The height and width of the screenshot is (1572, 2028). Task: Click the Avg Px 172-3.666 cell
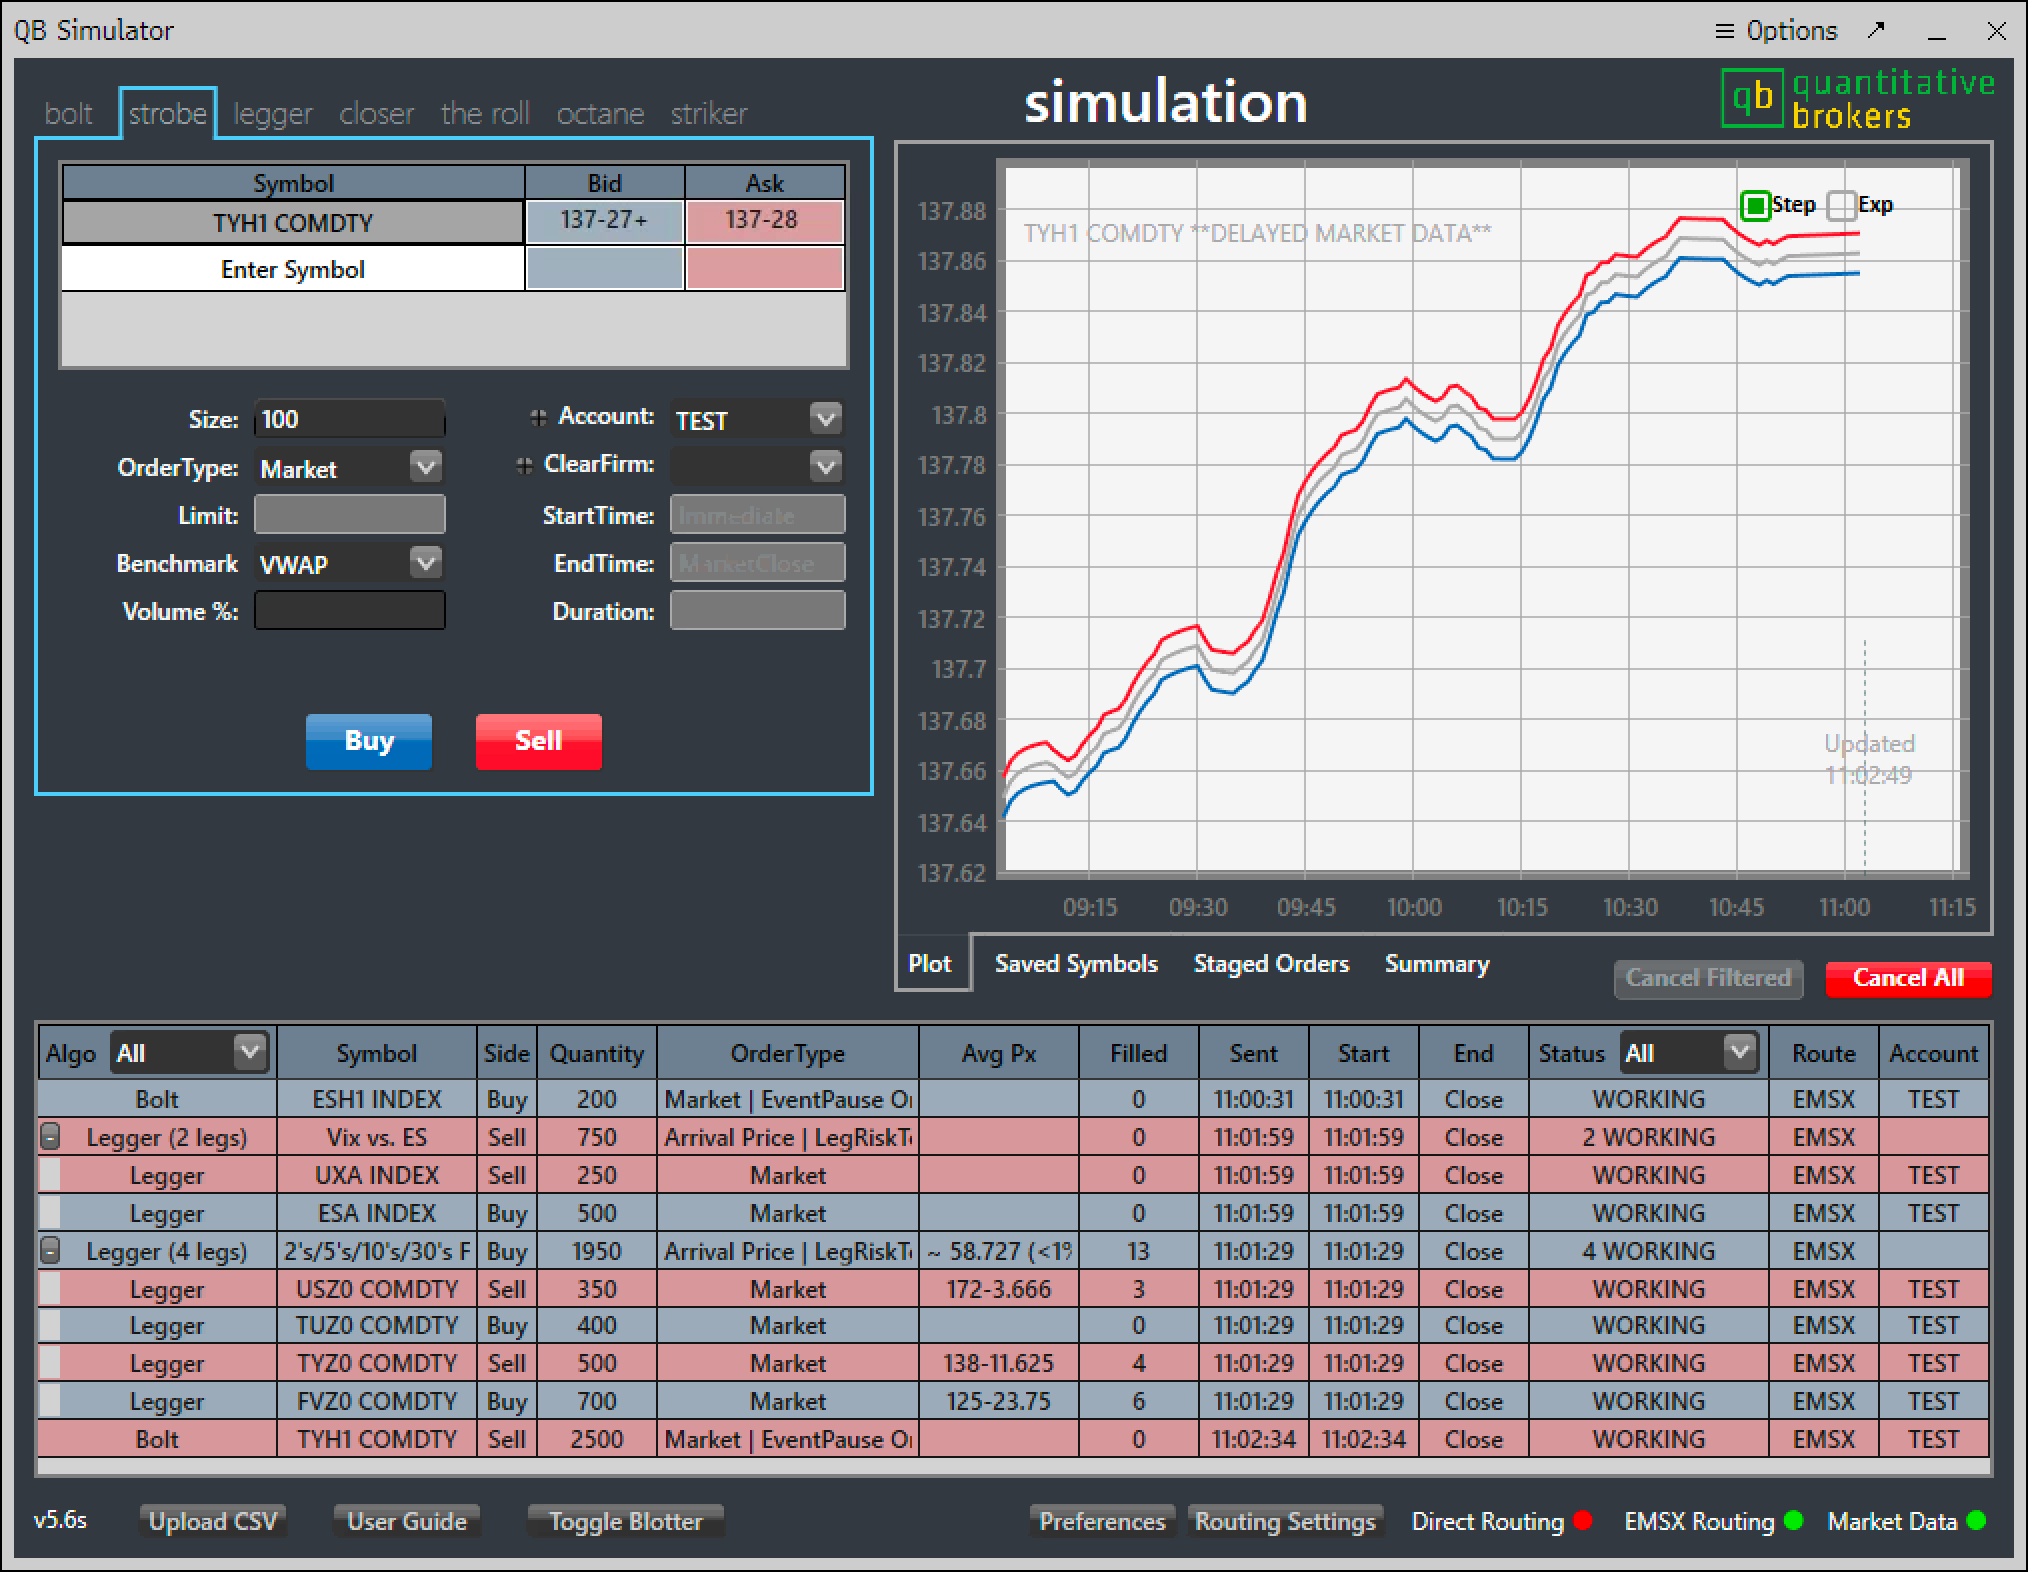click(998, 1289)
